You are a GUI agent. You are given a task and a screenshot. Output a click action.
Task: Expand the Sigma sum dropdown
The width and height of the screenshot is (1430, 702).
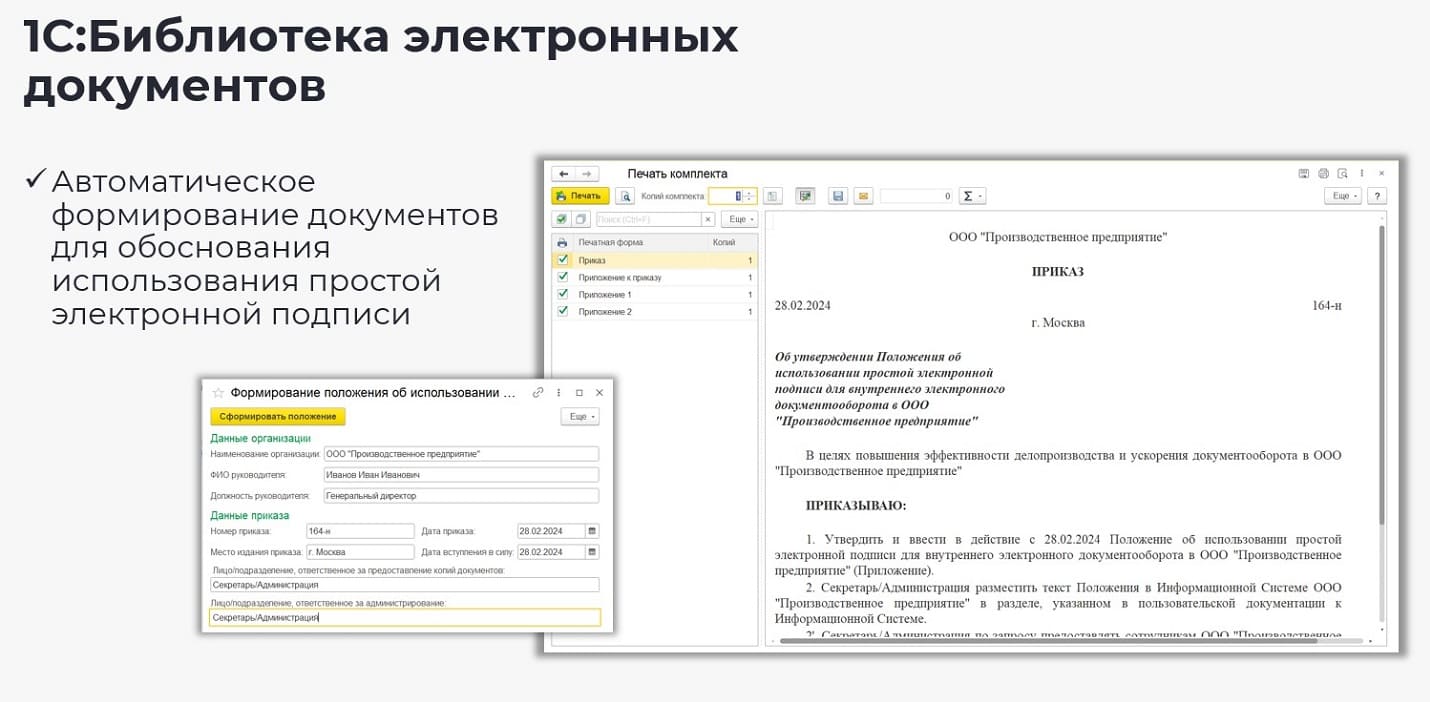[972, 196]
